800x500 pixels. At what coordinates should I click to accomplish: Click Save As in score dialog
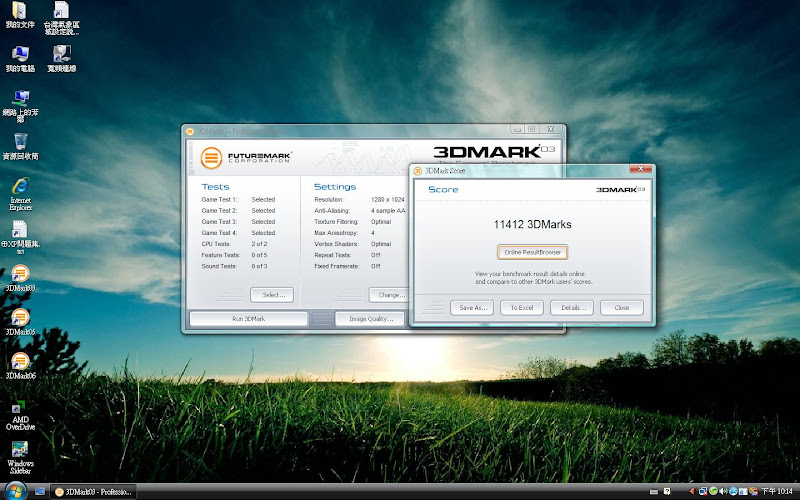(x=472, y=308)
